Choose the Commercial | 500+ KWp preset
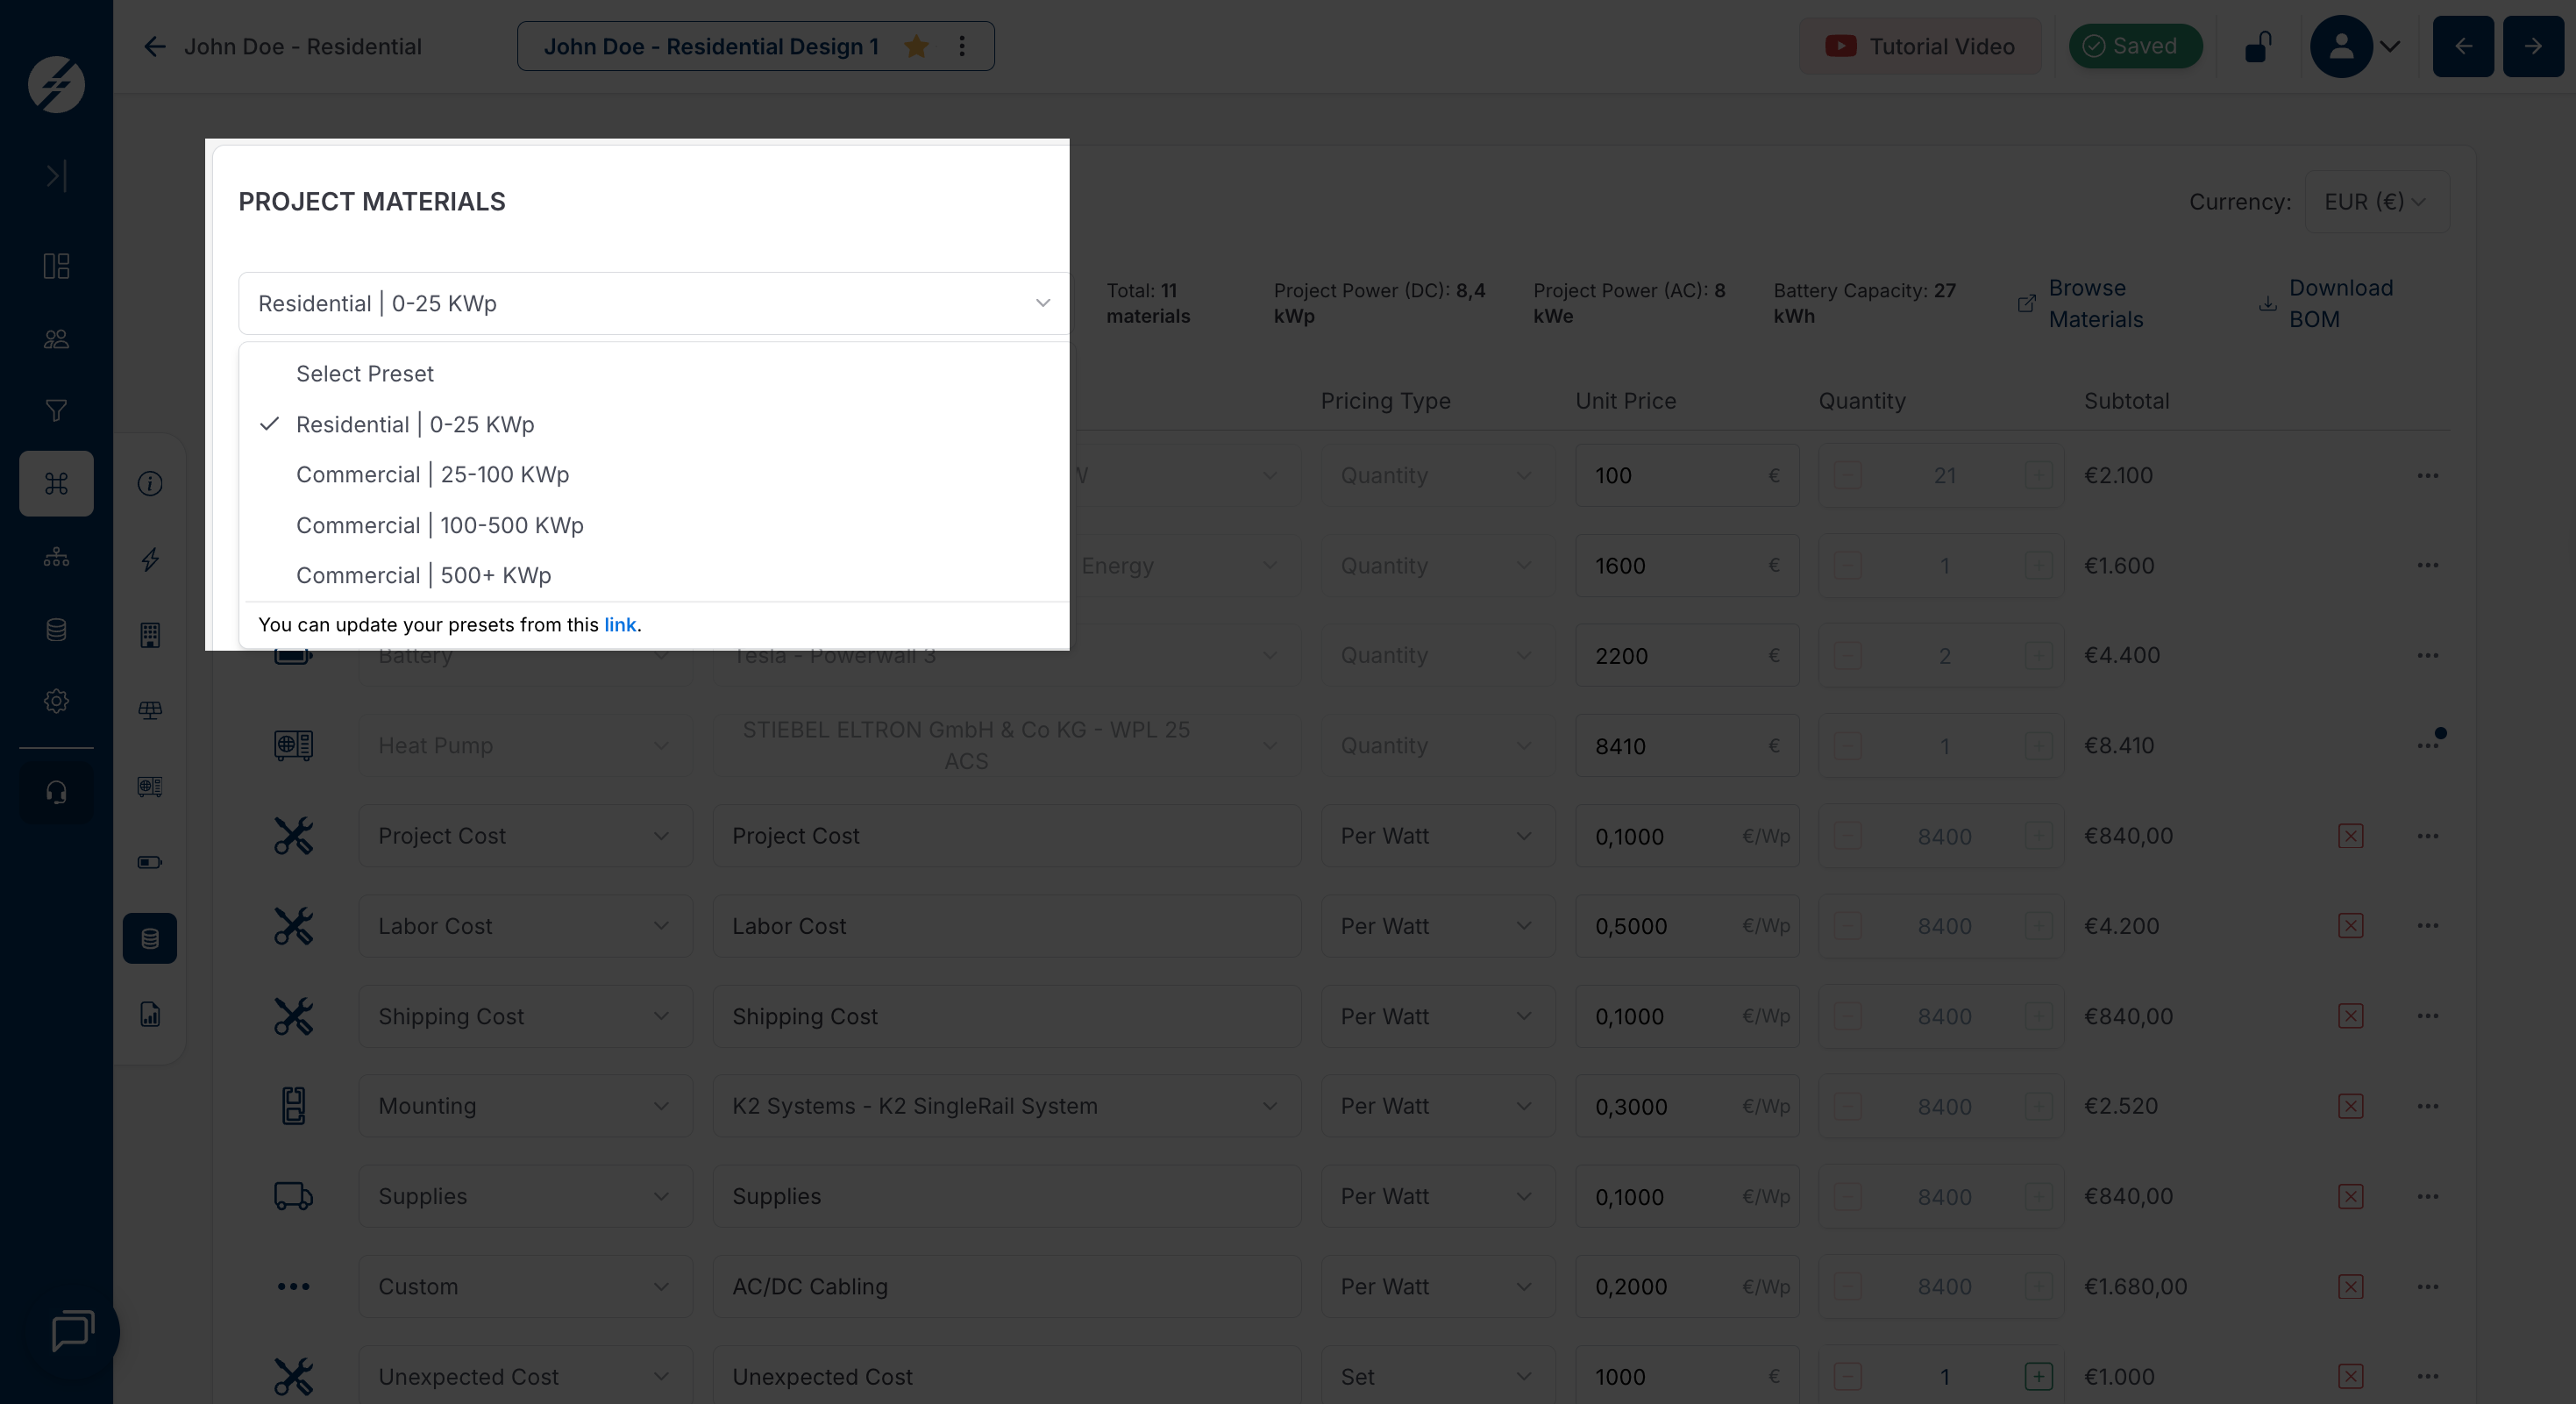This screenshot has width=2576, height=1404. [x=423, y=575]
